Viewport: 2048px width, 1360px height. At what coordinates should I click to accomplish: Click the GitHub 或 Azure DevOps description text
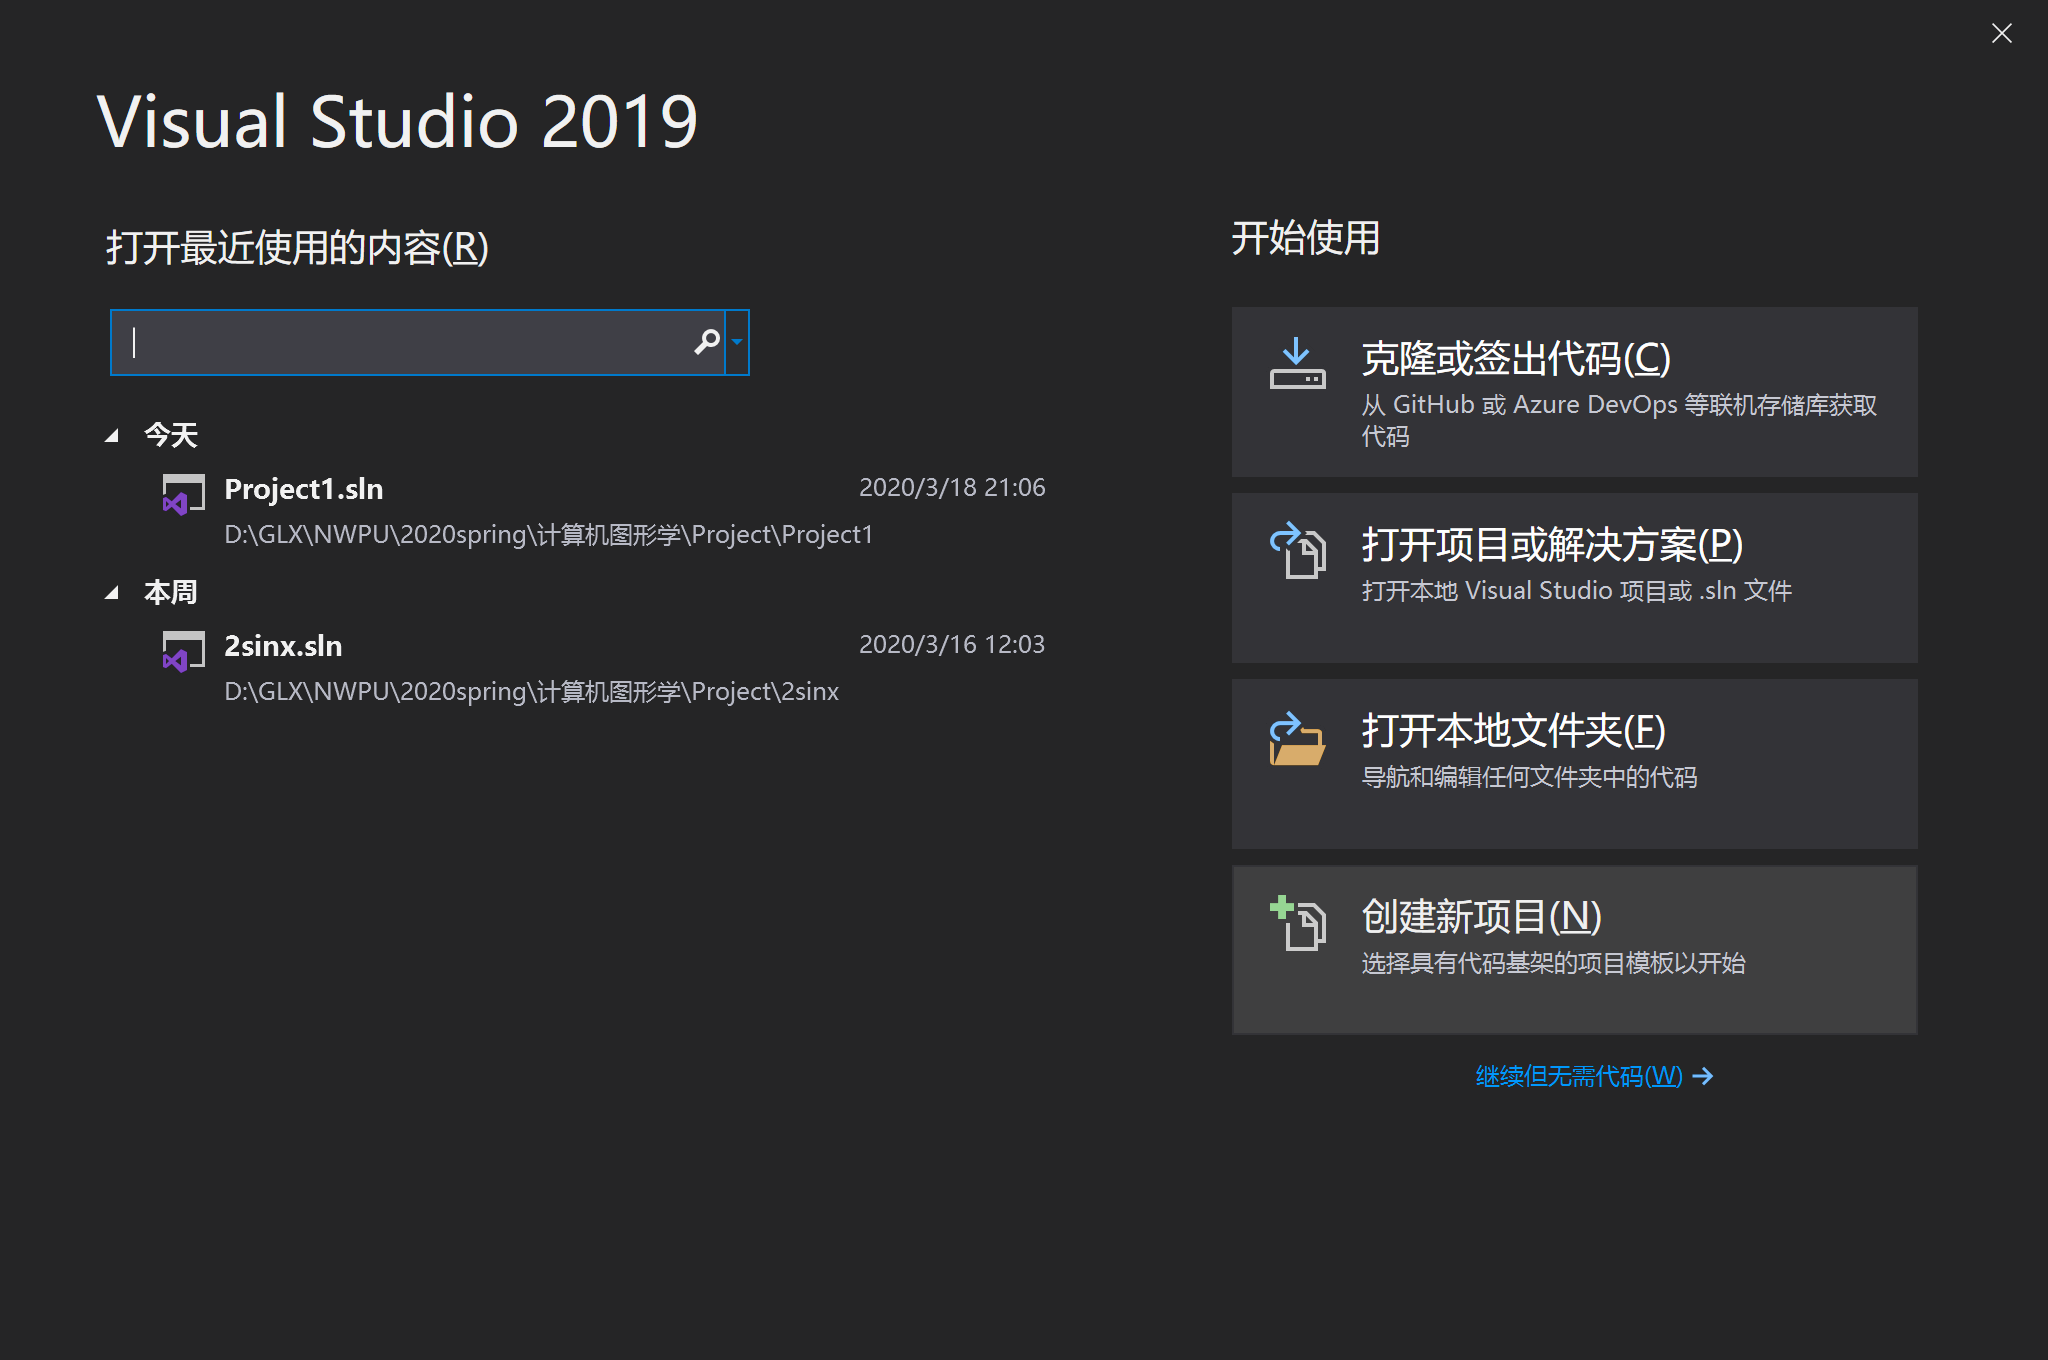[x=1619, y=420]
